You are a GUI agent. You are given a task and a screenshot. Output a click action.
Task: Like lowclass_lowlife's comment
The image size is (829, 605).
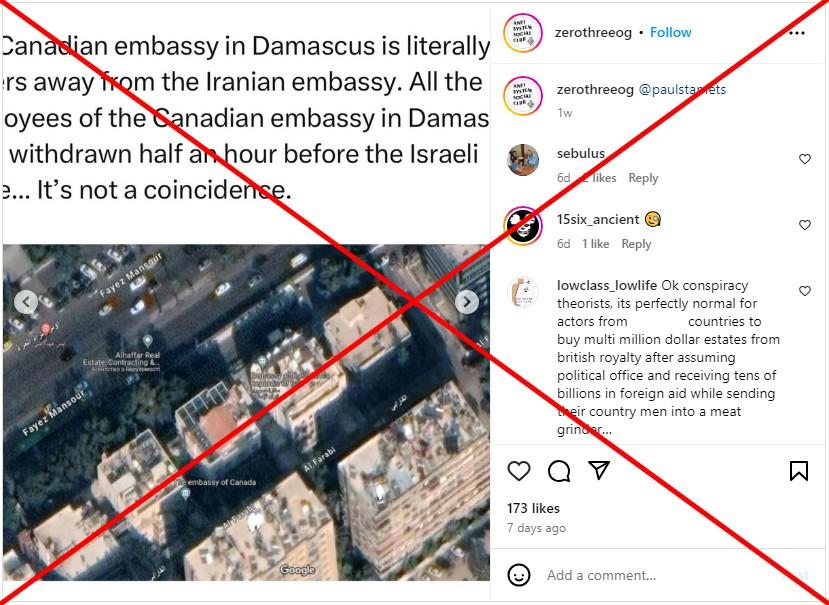(x=805, y=291)
